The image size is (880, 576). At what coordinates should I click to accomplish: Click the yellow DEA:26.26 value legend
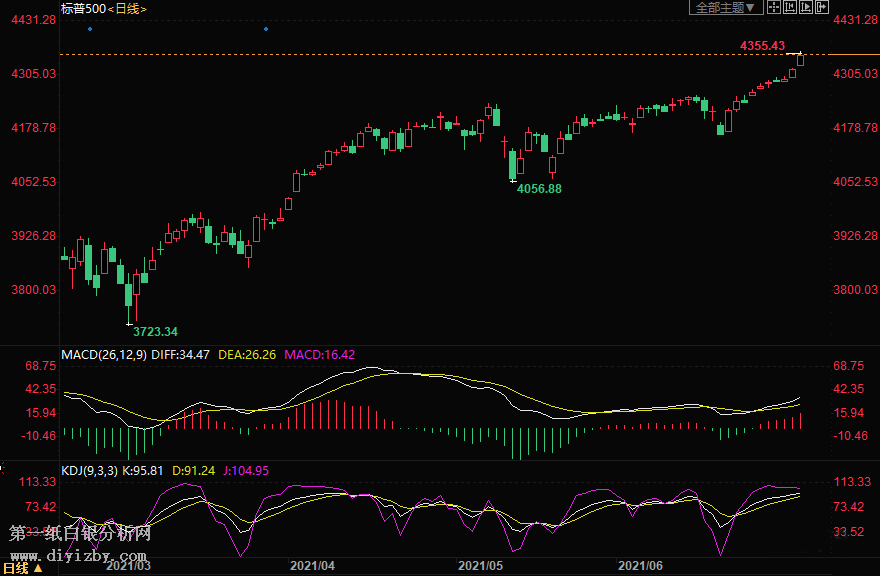click(245, 354)
